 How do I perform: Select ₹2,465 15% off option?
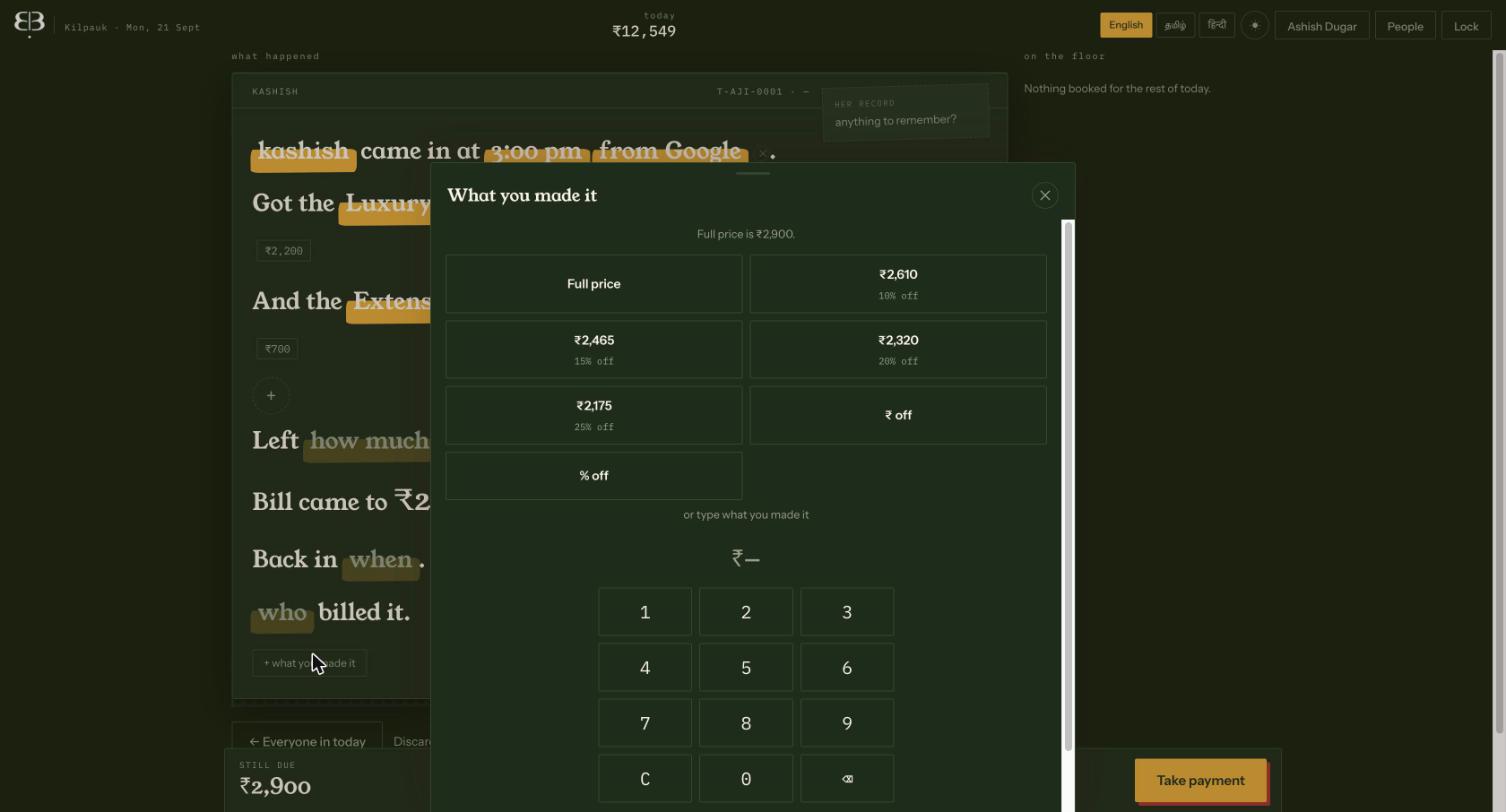click(x=594, y=350)
